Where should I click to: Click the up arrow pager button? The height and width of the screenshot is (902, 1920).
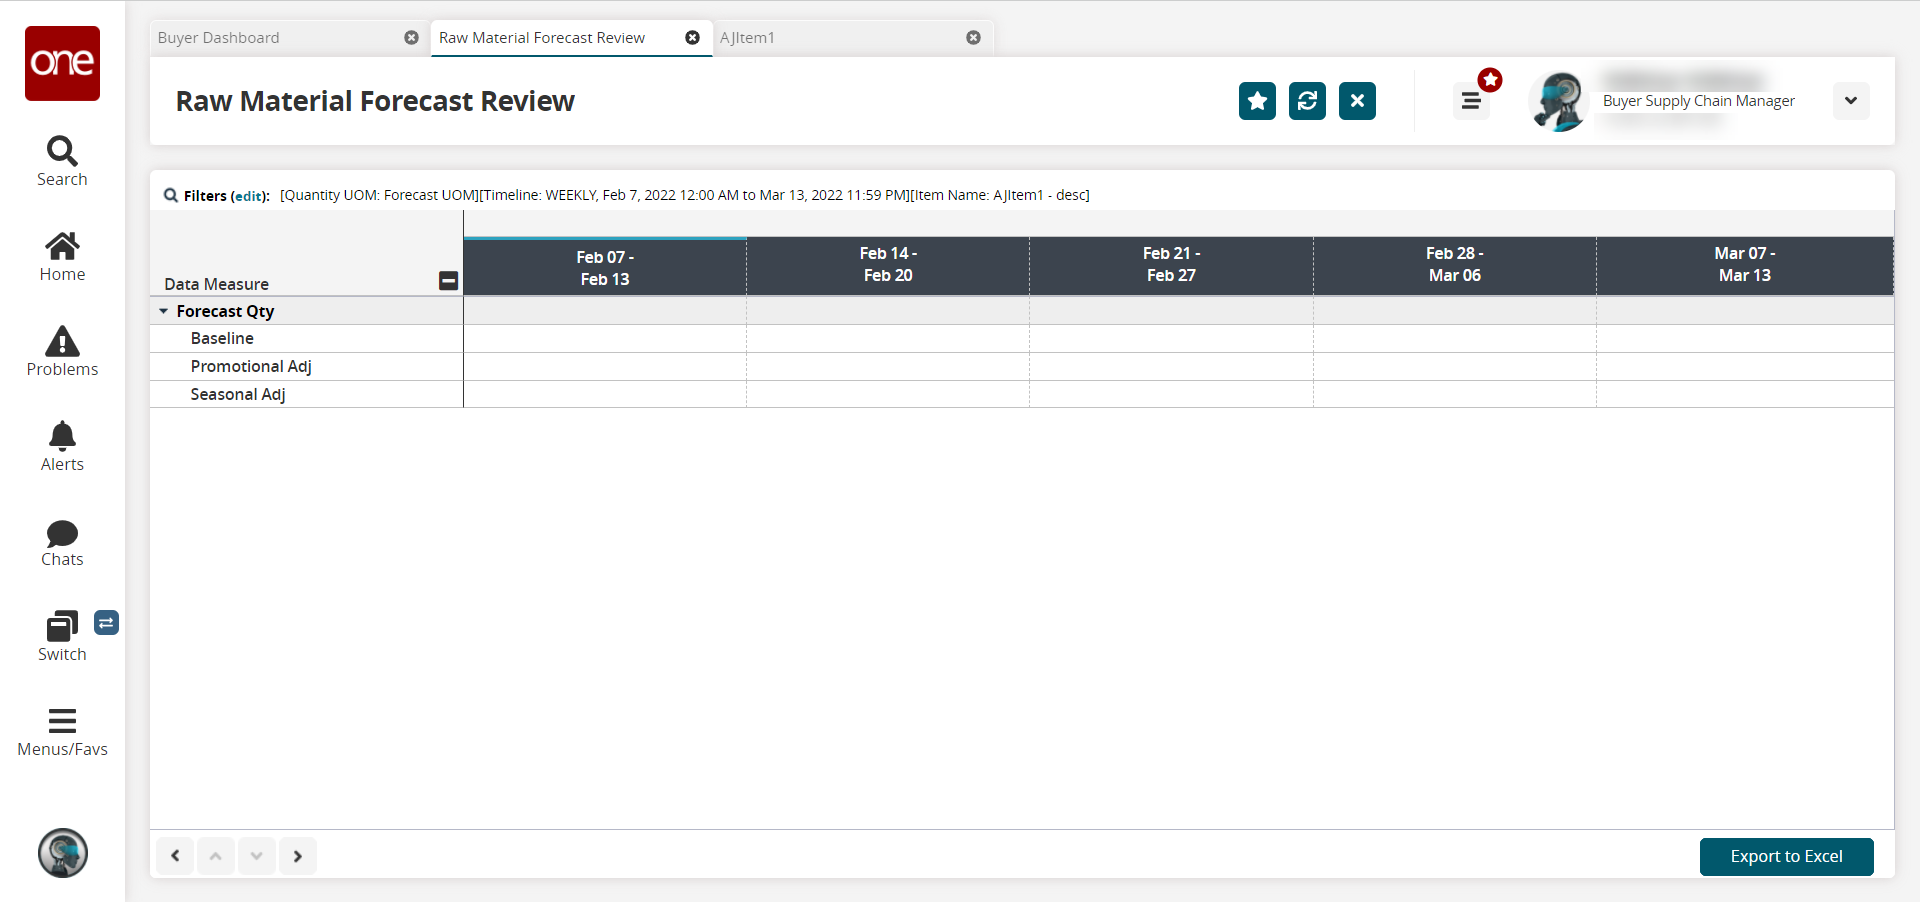tap(216, 856)
